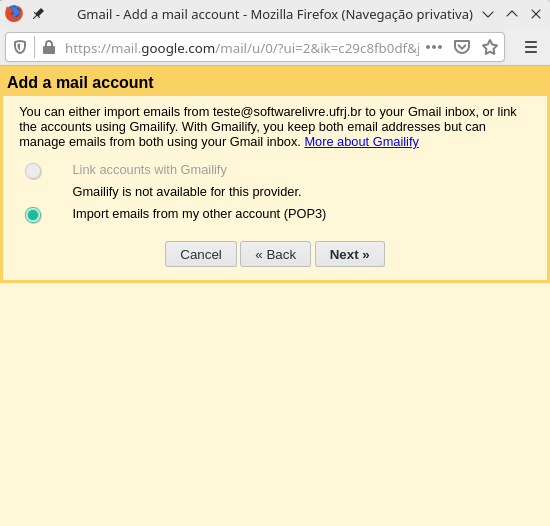This screenshot has width=550, height=526.
Task: Click the pin icon in the title bar
Action: [x=38, y=14]
